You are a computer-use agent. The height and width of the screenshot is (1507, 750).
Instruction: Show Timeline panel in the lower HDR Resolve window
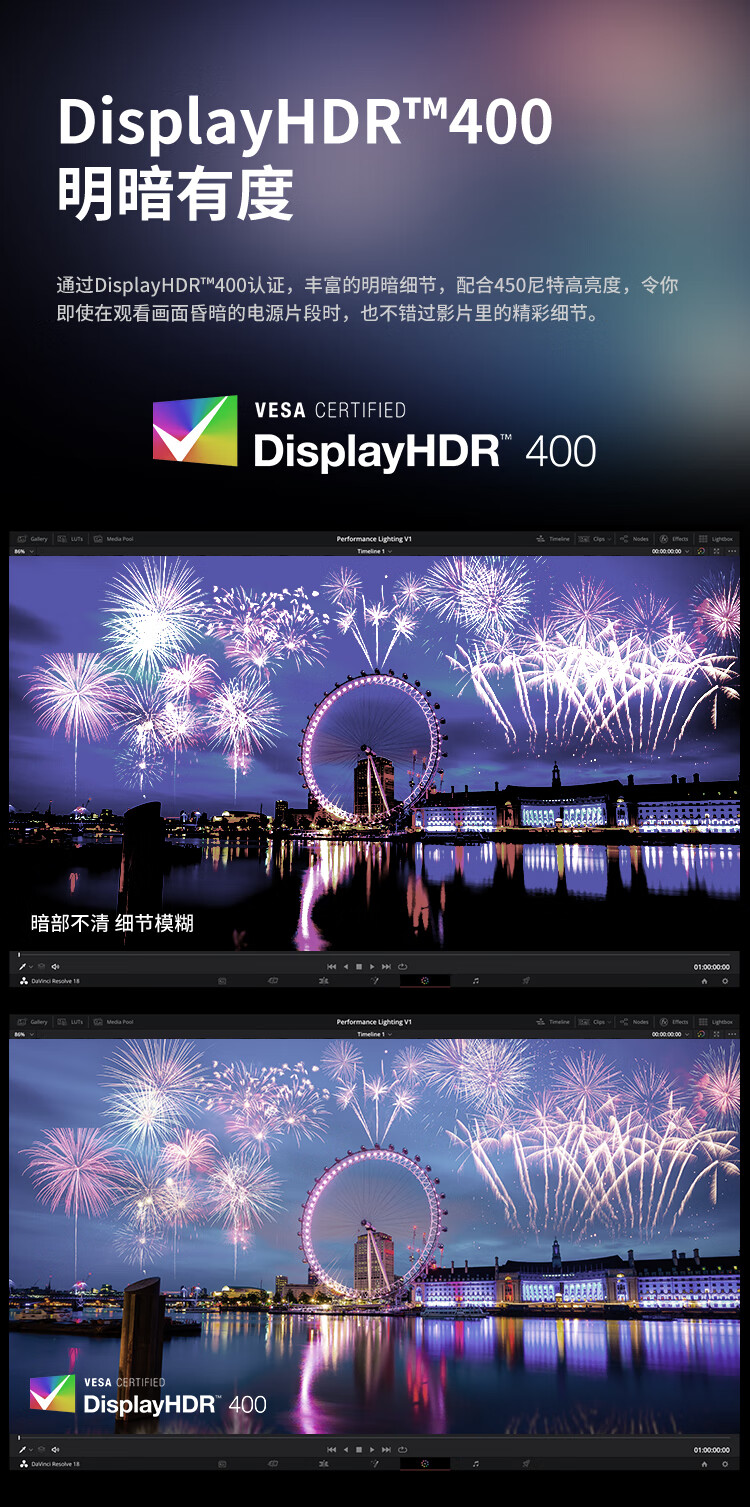pyautogui.click(x=553, y=1022)
